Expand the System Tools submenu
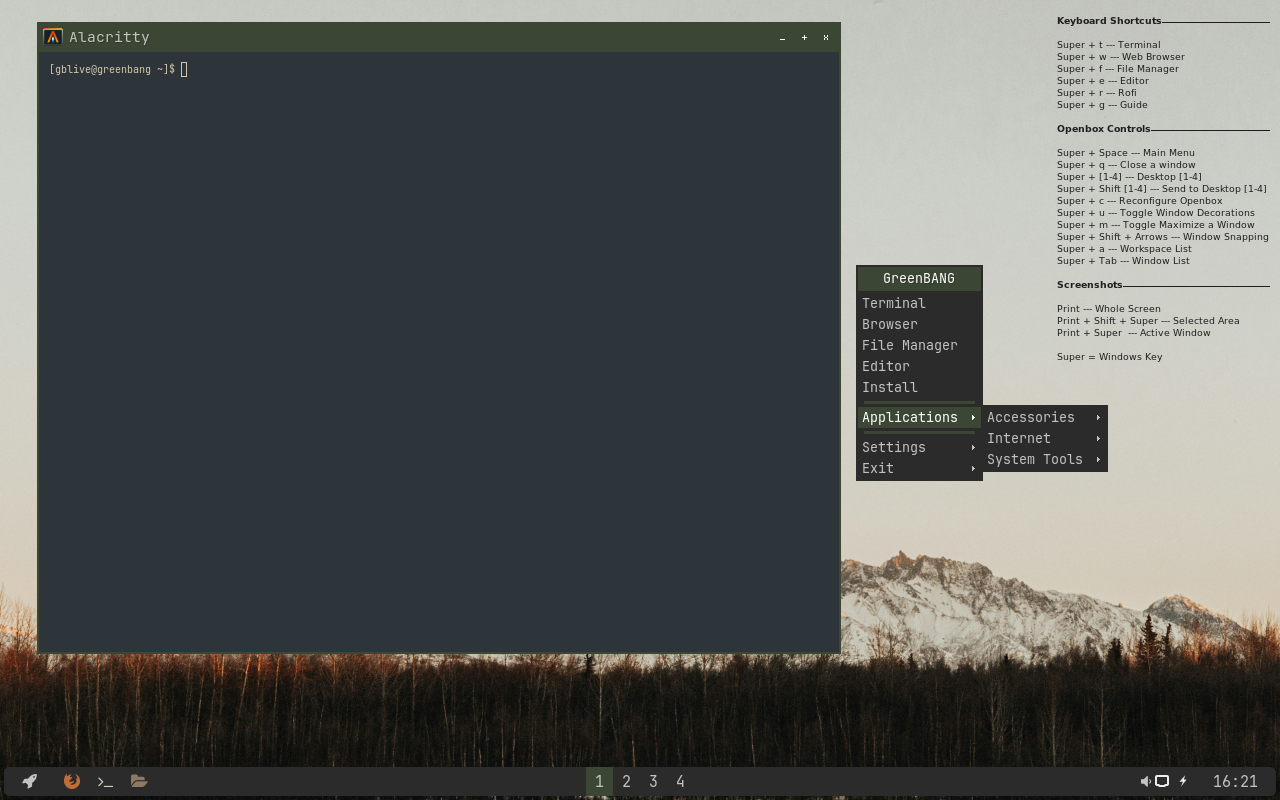Image resolution: width=1280 pixels, height=800 pixels. point(1044,459)
